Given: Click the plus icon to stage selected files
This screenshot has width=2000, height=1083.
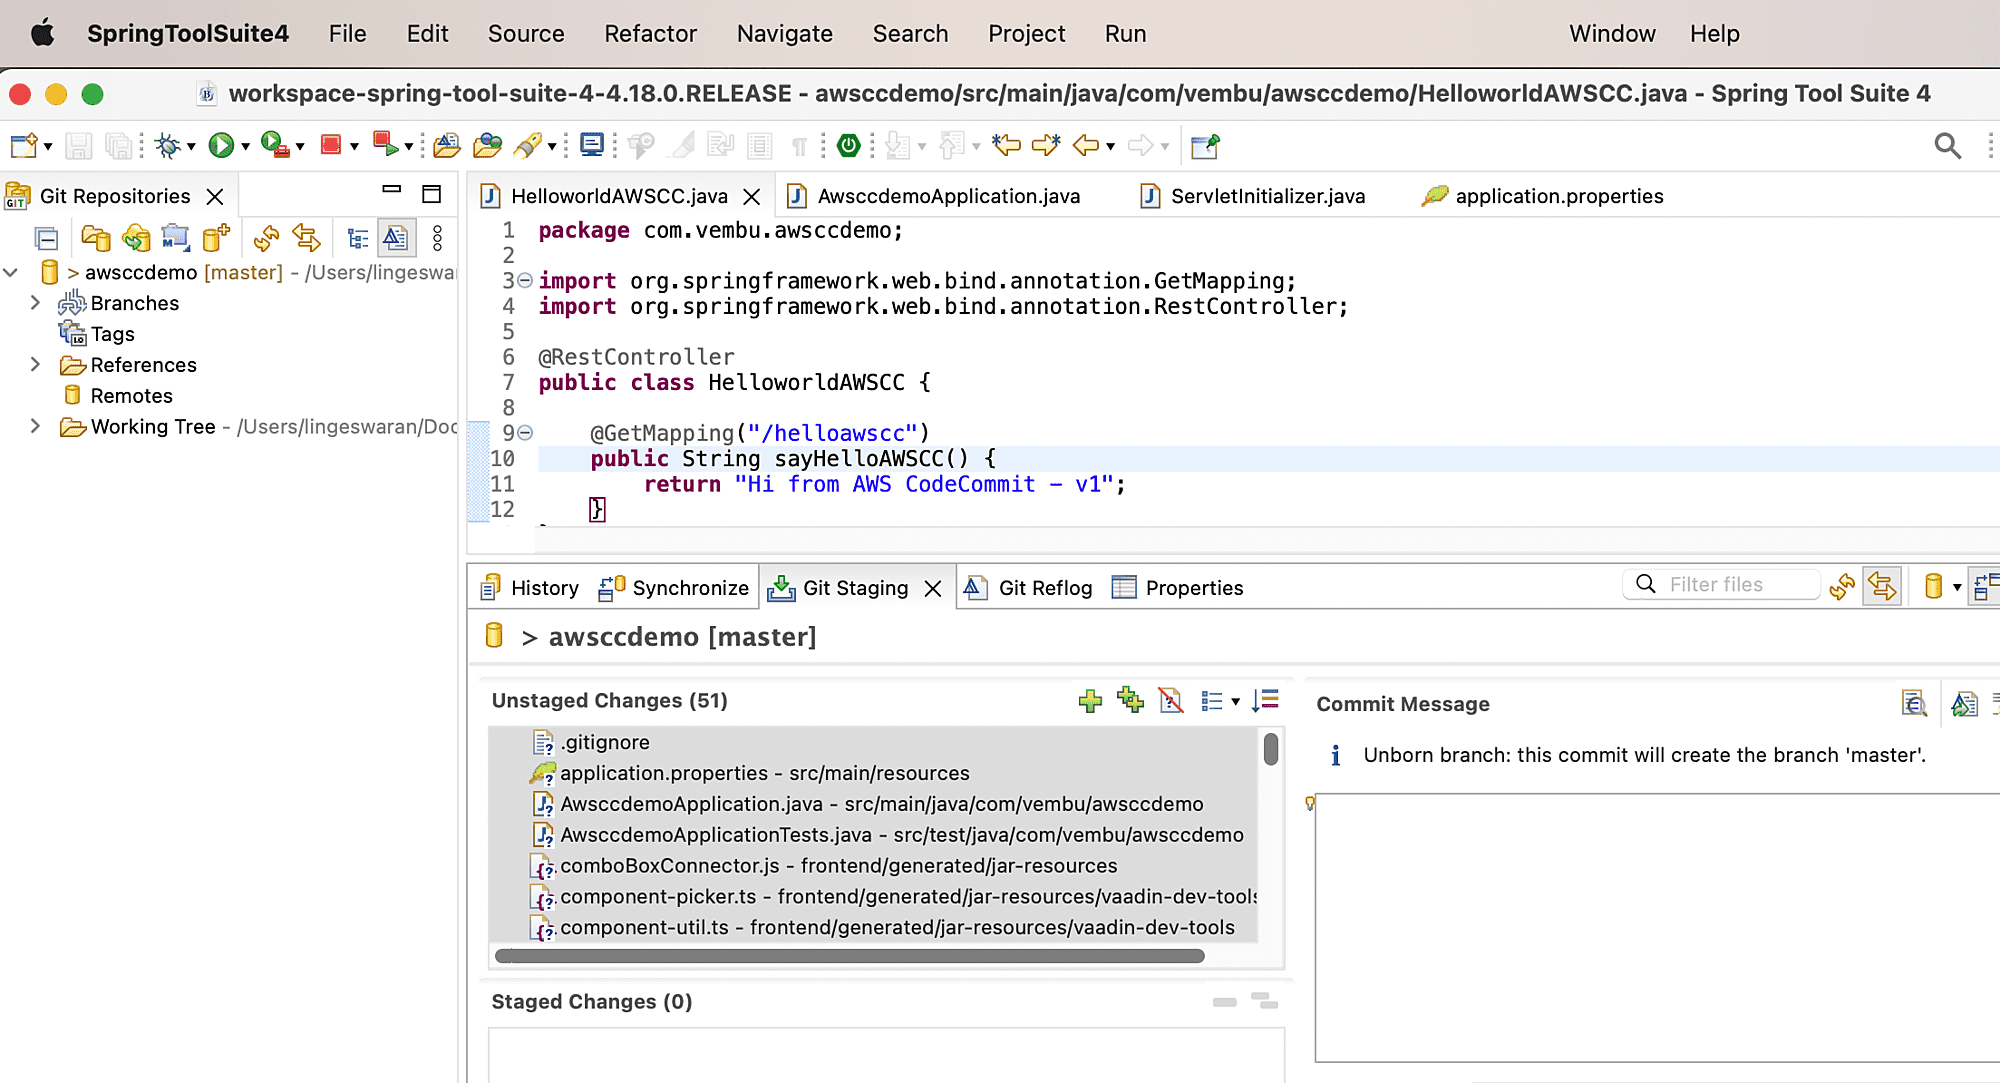Looking at the screenshot, I should coord(1090,701).
